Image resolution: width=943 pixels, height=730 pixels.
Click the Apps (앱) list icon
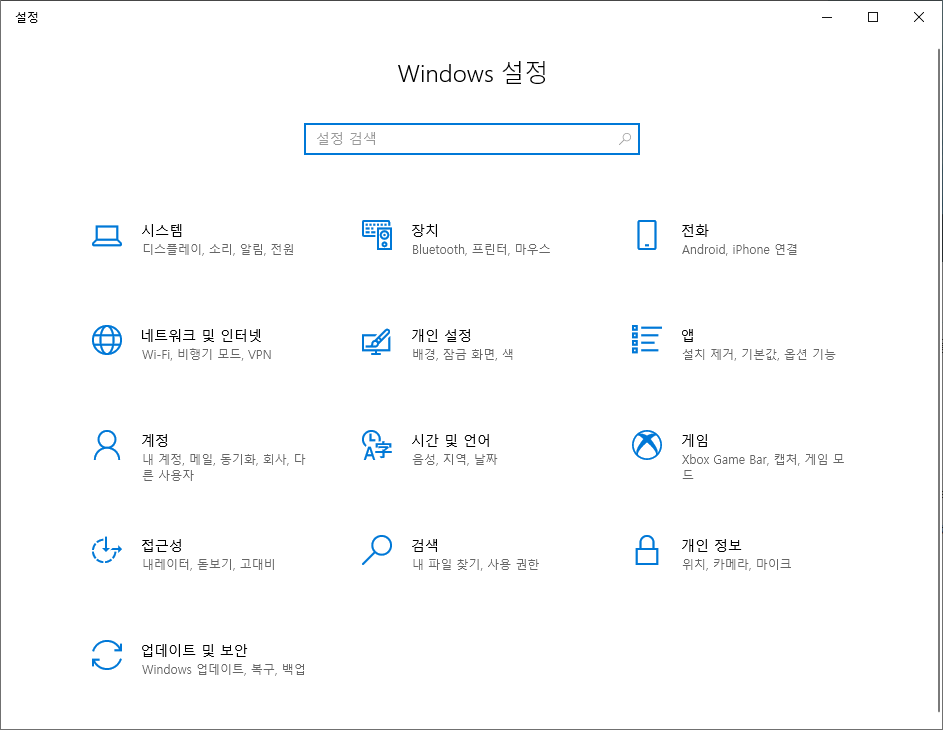point(647,339)
